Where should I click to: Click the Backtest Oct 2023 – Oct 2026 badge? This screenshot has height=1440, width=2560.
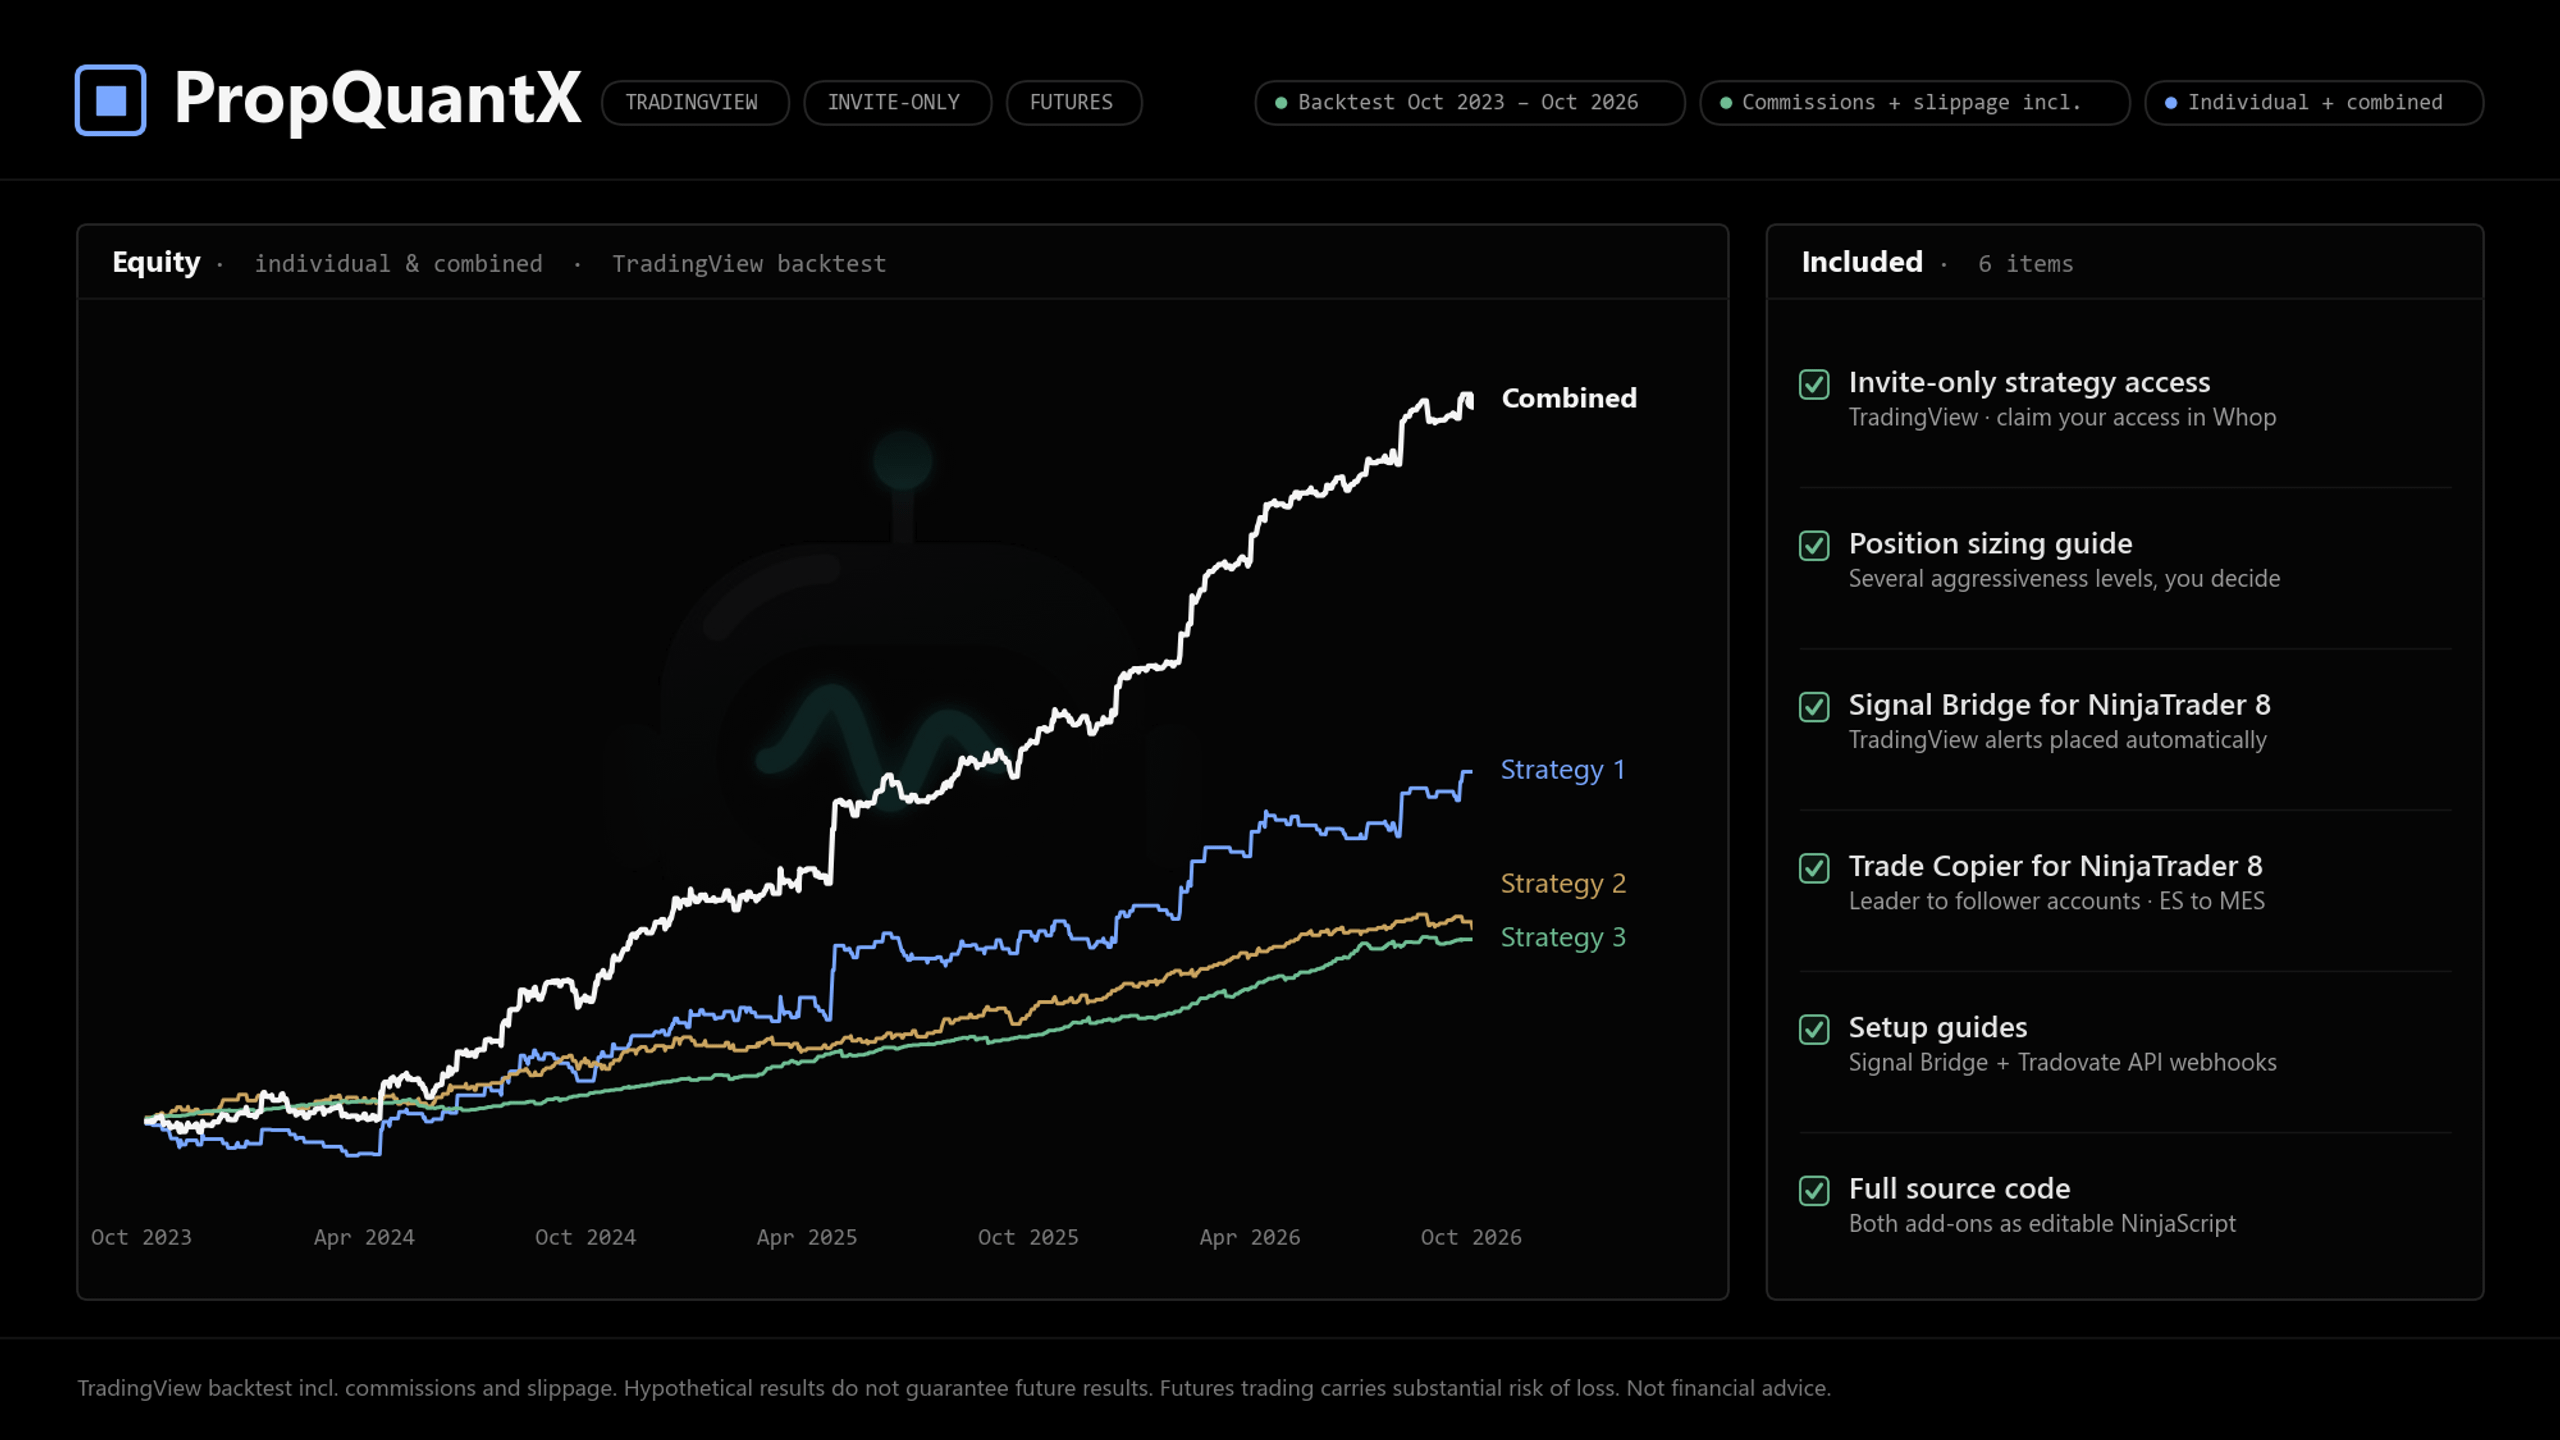click(x=1469, y=103)
